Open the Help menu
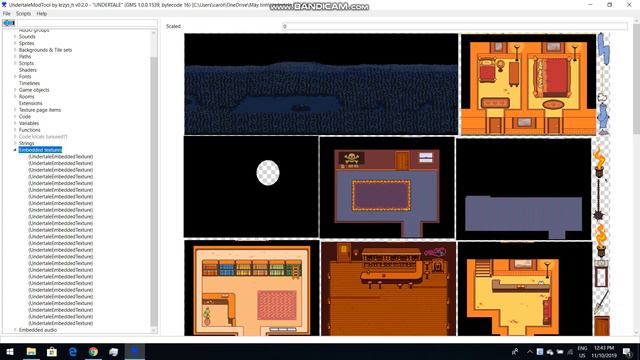640x360 pixels. tap(42, 13)
